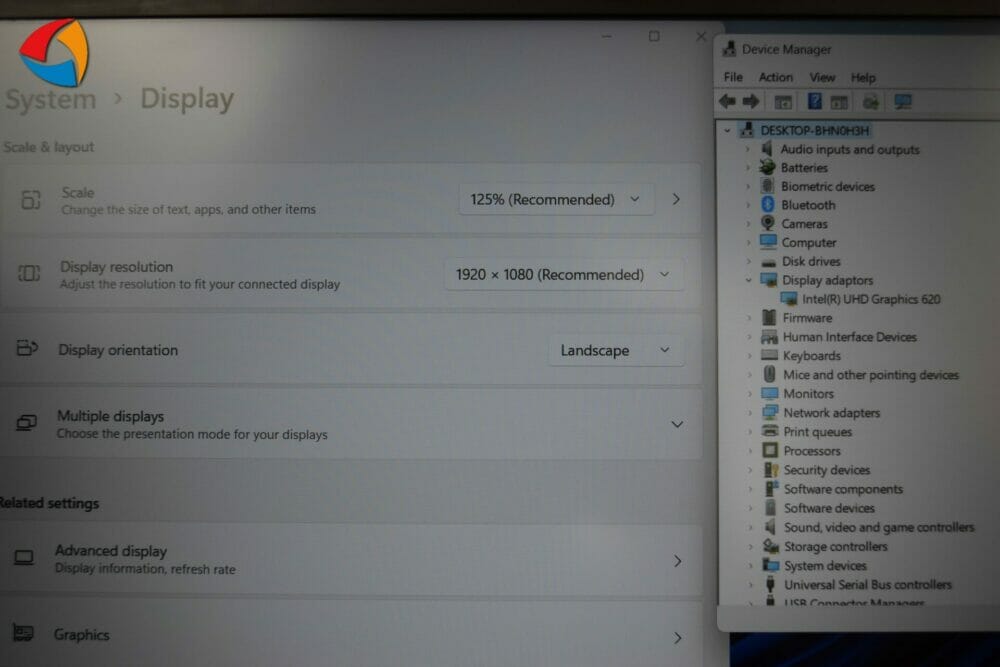Expand the Monitors tree node

[750, 393]
